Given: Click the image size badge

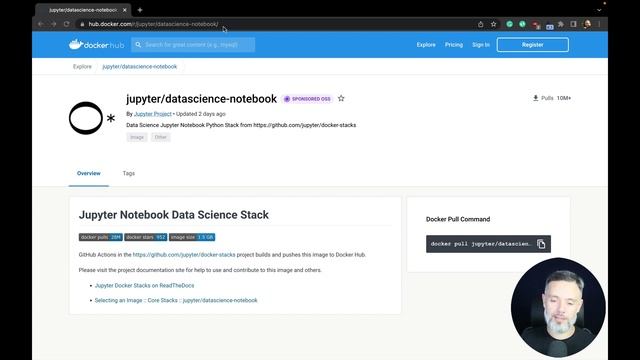Looking at the screenshot, I should click(x=192, y=237).
